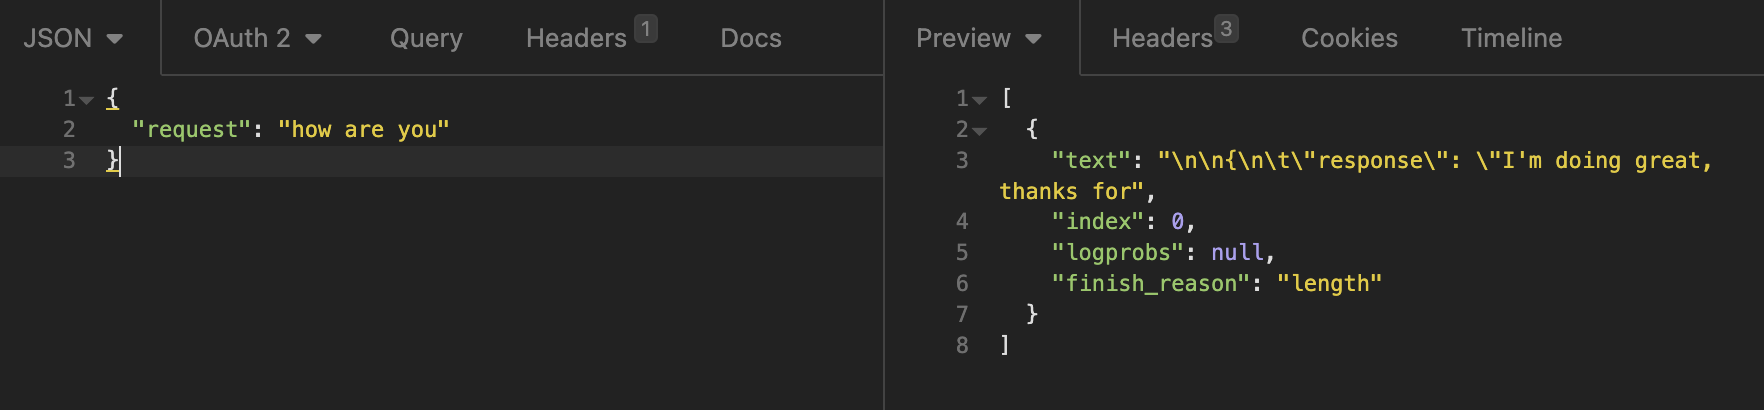Viewport: 1764px width, 410px height.
Task: Collapse response object fold arrow at line 2
Action: click(980, 131)
